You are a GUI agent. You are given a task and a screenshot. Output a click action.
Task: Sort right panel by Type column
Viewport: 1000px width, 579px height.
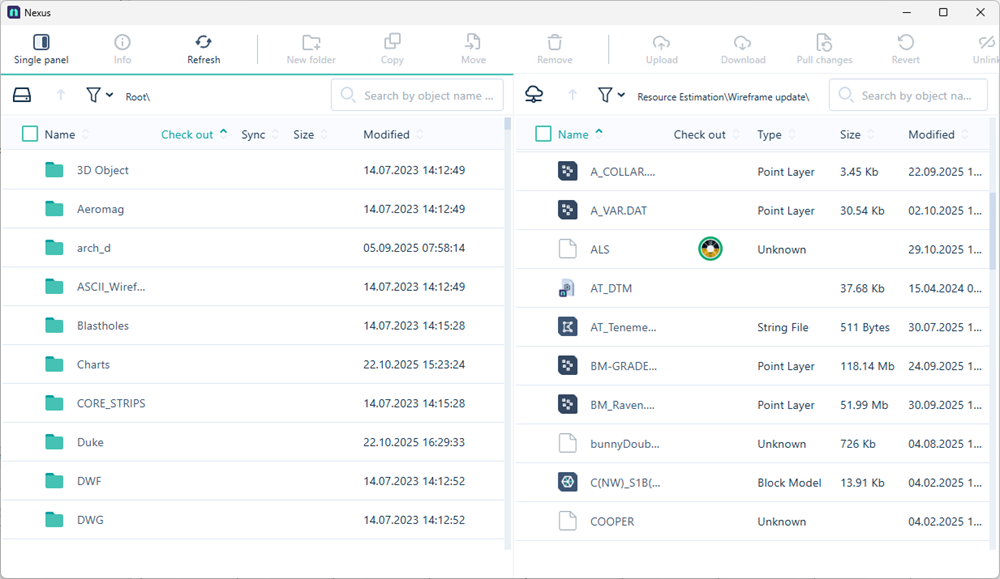(769, 134)
